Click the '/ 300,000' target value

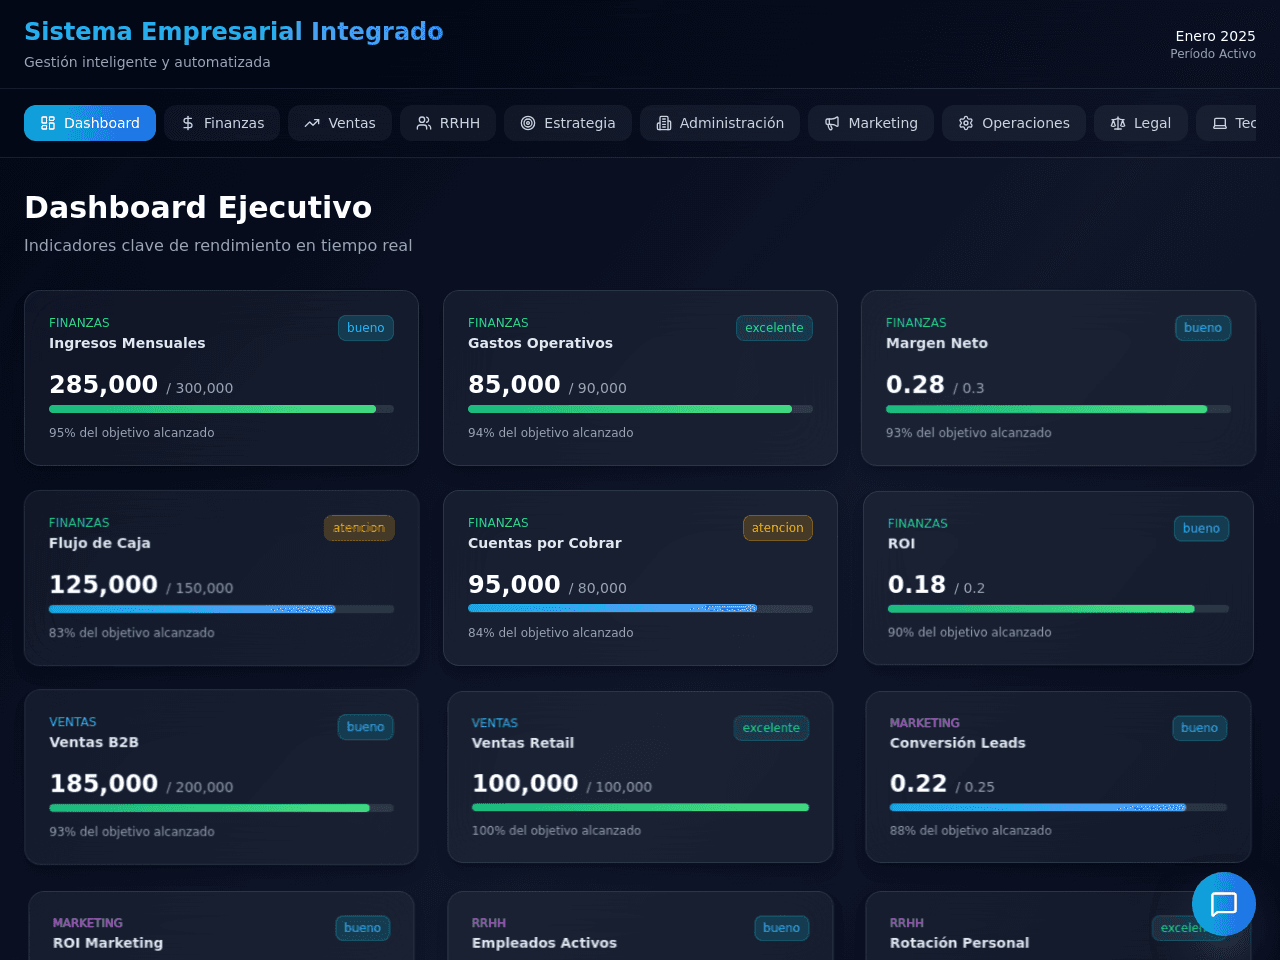tap(200, 388)
